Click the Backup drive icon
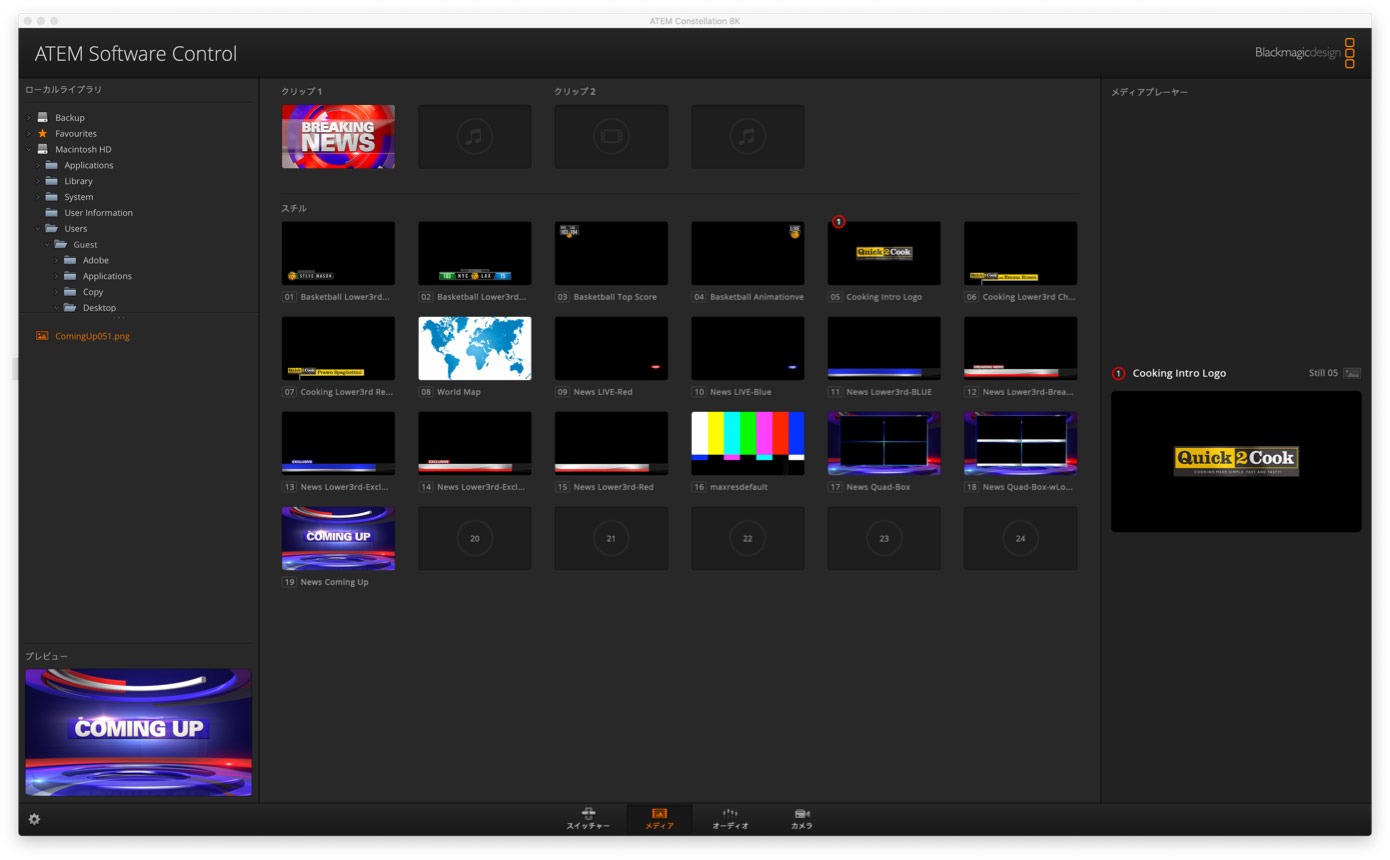1390x860 pixels. tap(42, 117)
